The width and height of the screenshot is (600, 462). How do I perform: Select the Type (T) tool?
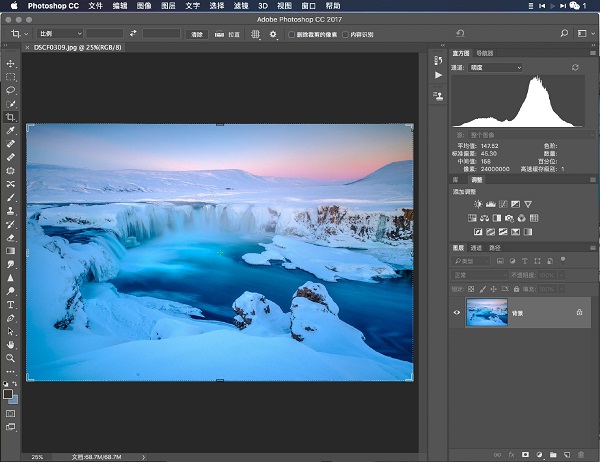tap(11, 303)
